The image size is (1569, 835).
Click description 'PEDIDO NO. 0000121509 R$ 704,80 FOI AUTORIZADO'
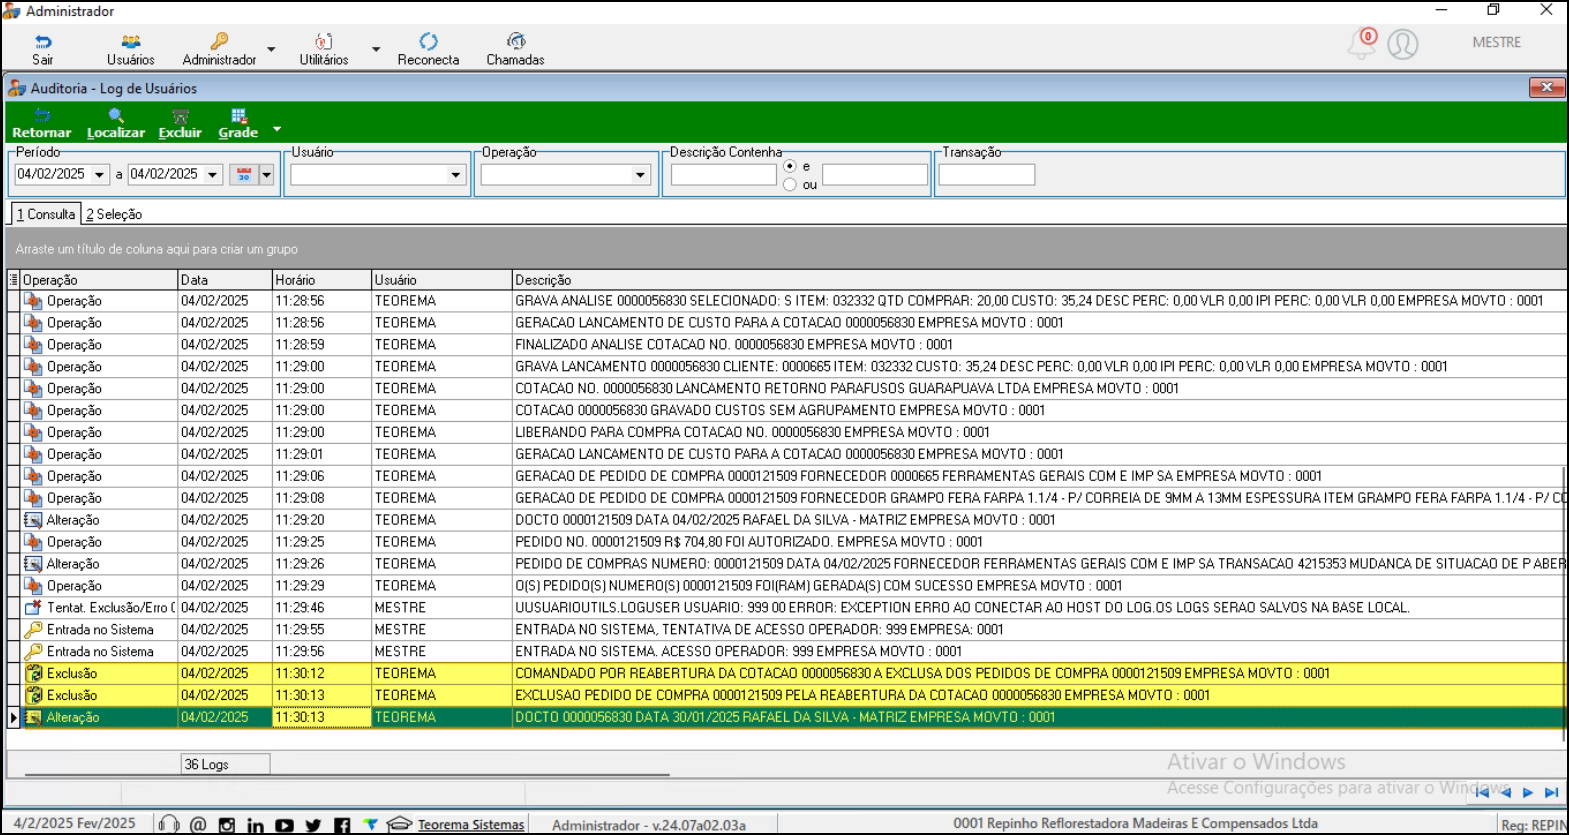point(749,542)
